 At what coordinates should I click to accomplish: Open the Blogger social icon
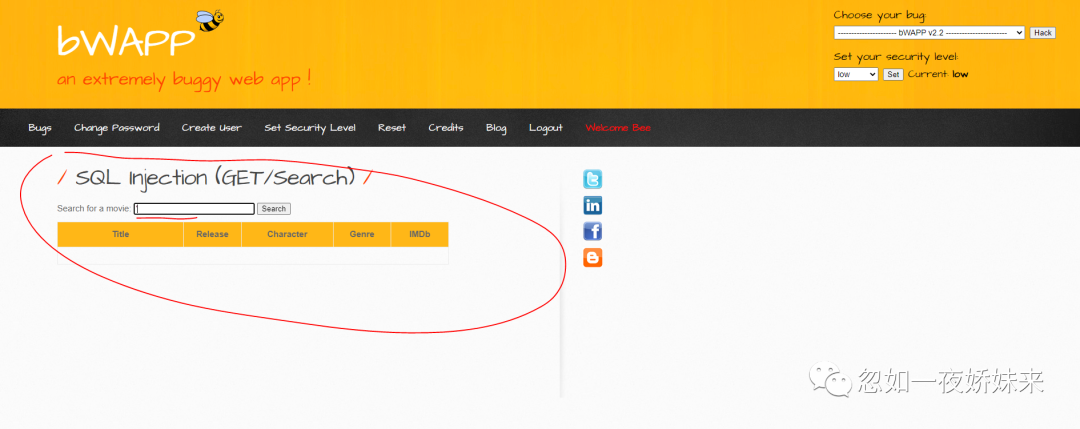592,258
